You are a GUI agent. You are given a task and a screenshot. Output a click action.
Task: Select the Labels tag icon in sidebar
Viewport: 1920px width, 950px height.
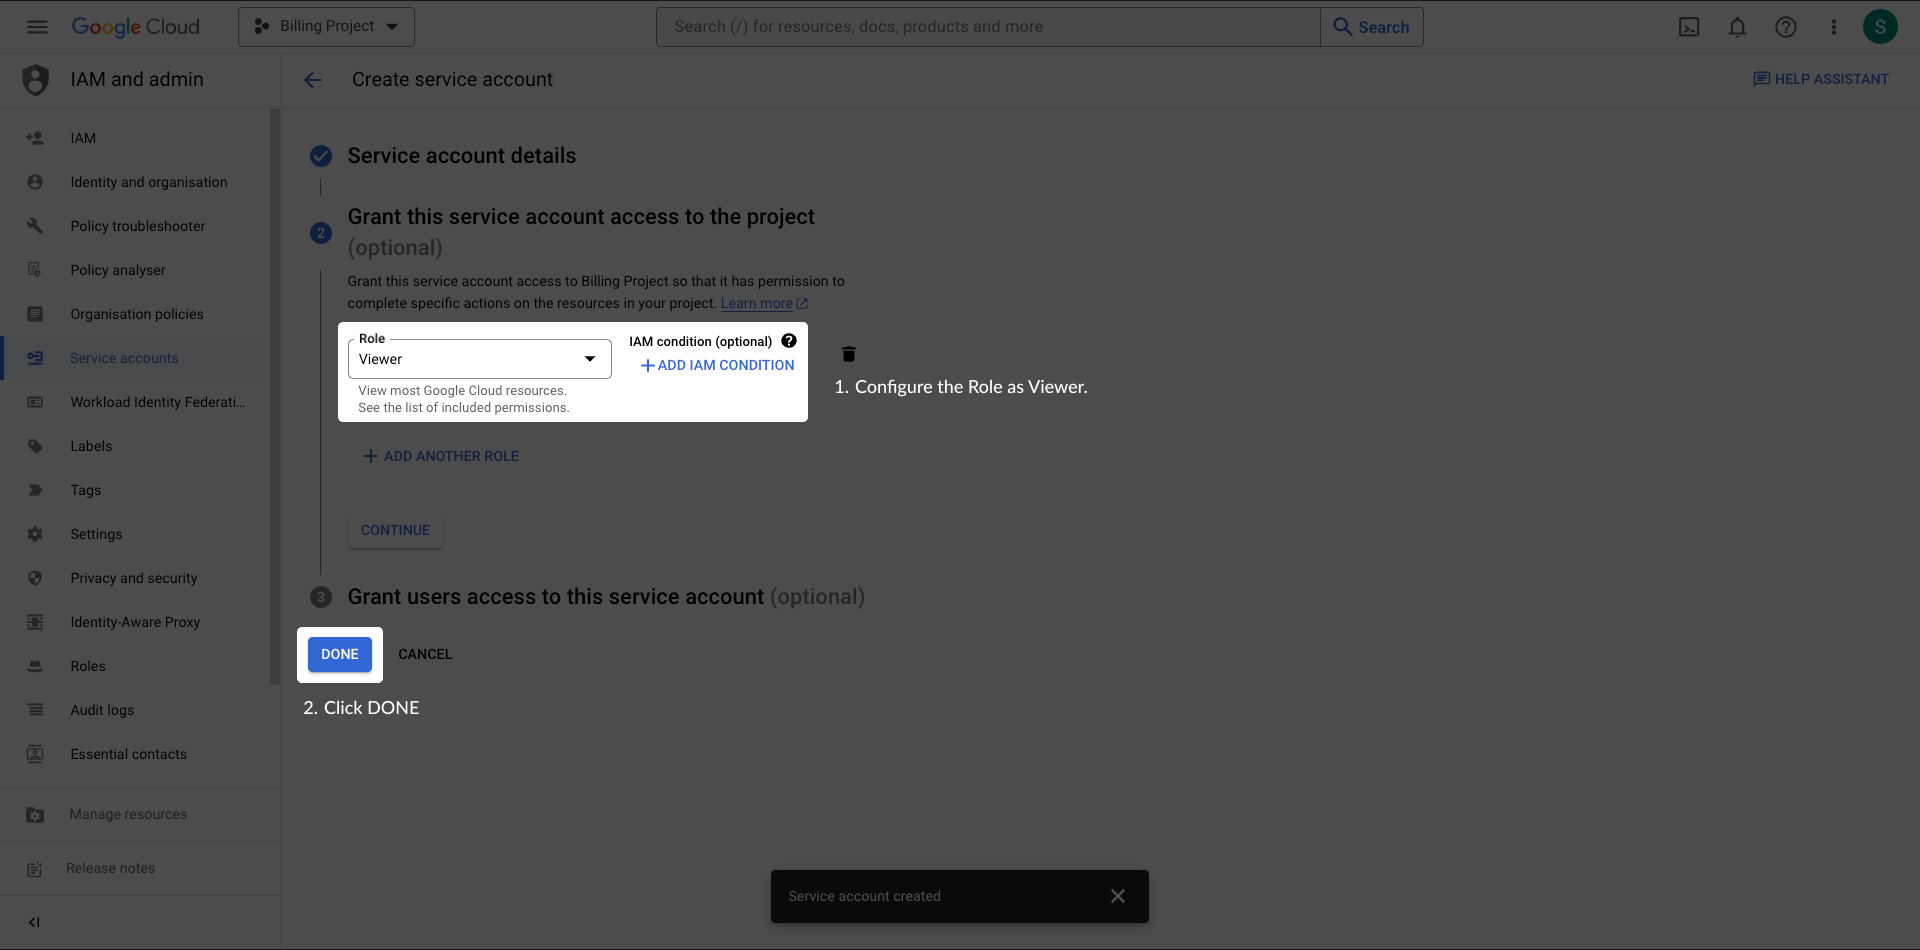35,446
